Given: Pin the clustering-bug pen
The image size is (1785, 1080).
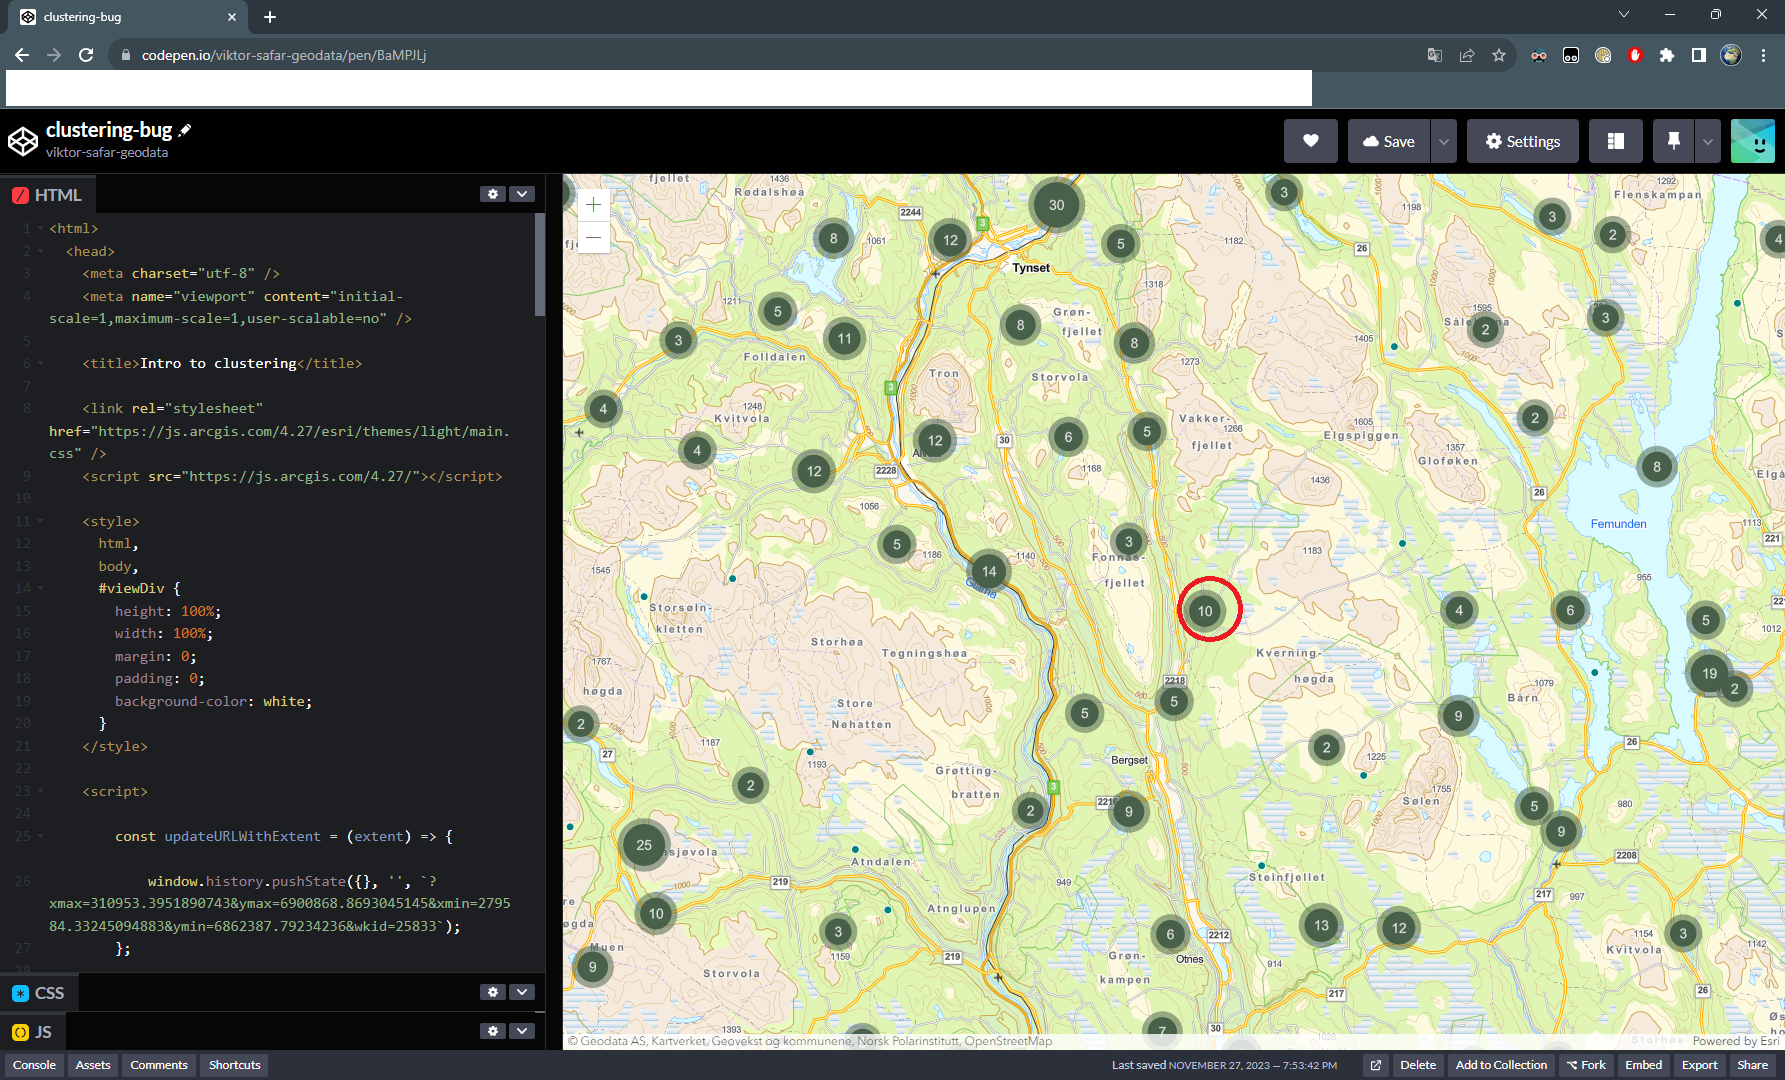Looking at the screenshot, I should click(1673, 141).
